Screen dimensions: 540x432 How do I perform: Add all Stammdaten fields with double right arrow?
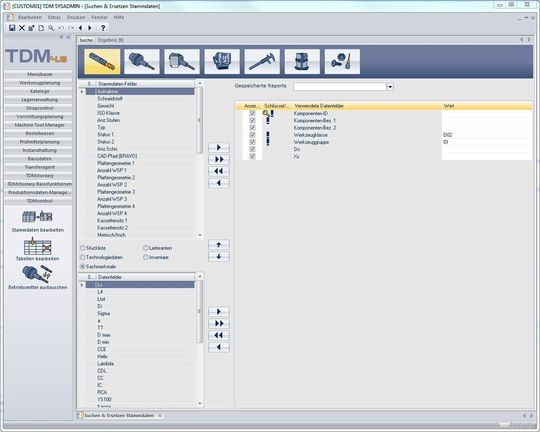219,159
